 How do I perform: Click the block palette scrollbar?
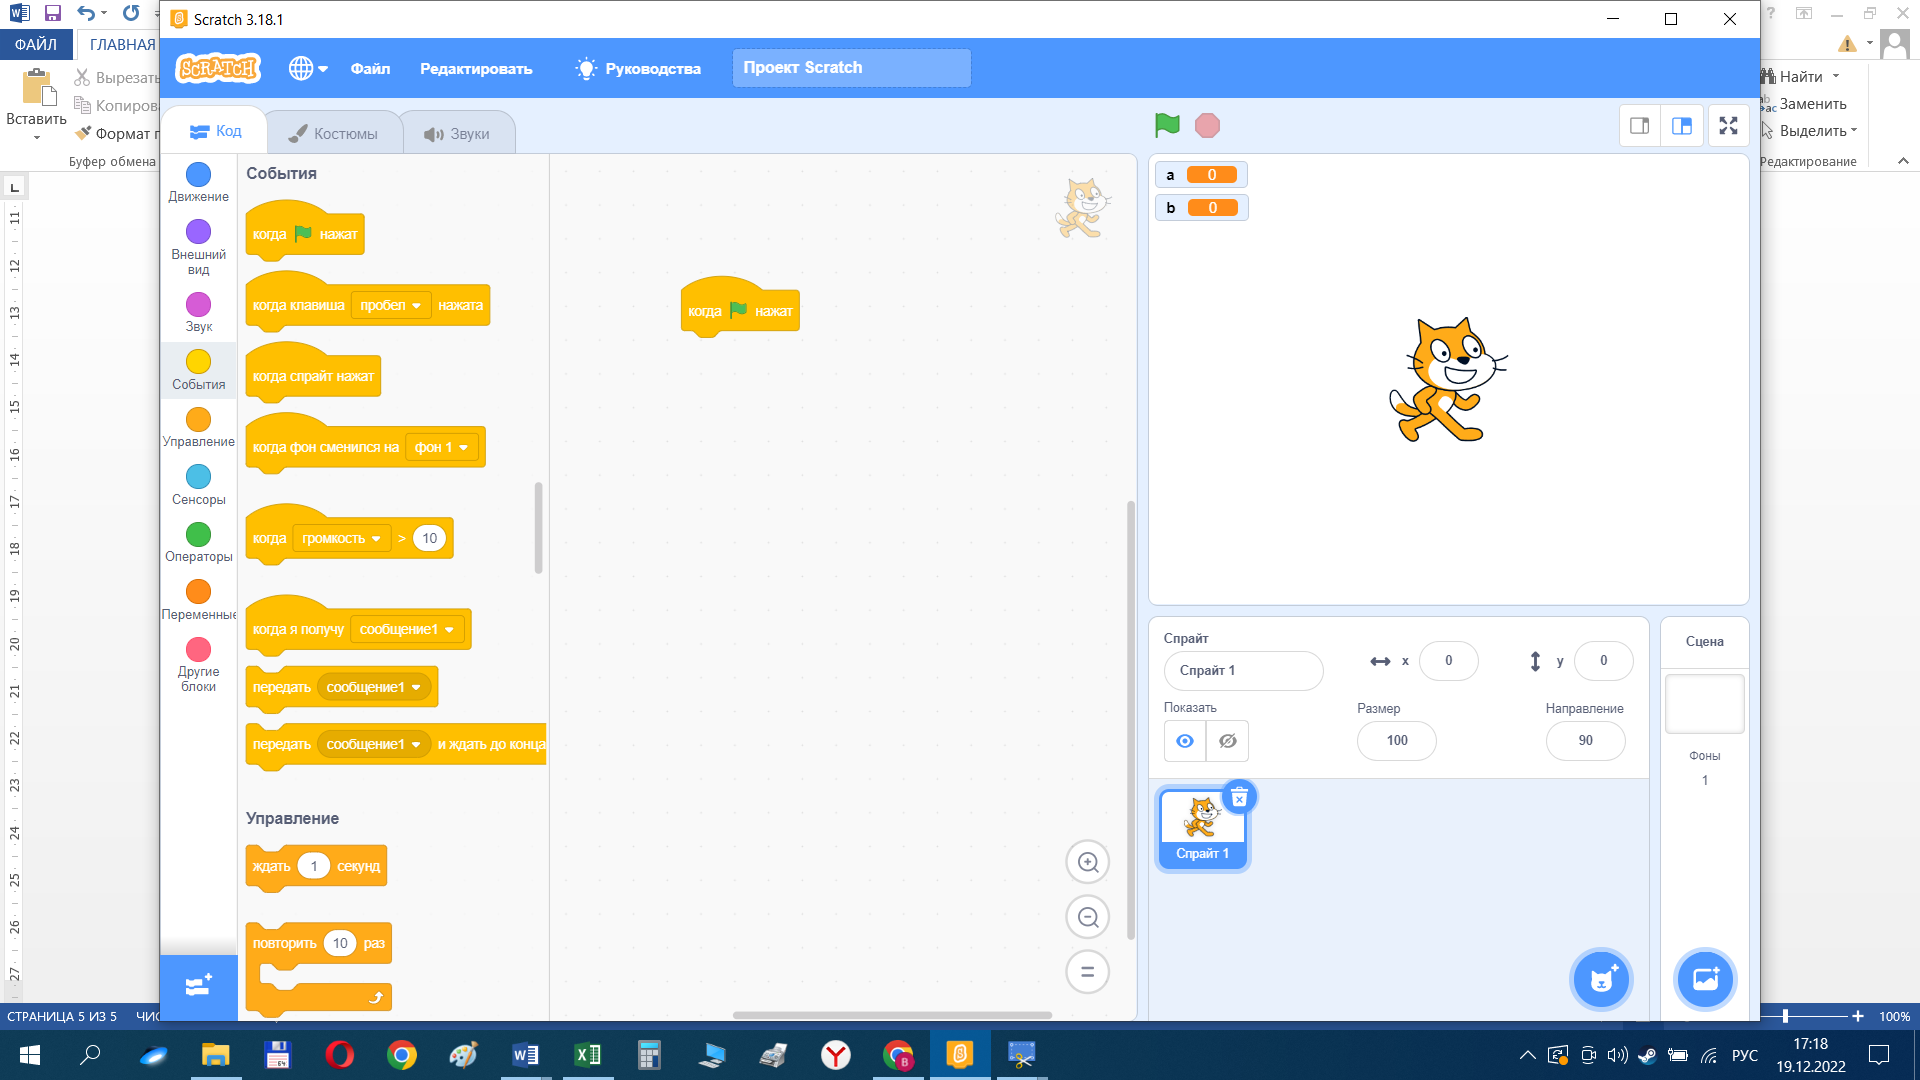538,528
